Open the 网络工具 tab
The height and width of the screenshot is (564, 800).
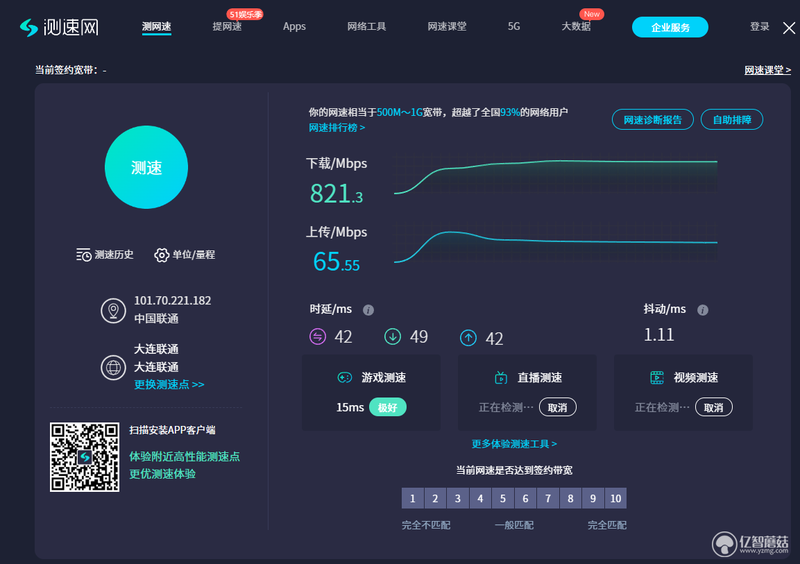coord(366,27)
